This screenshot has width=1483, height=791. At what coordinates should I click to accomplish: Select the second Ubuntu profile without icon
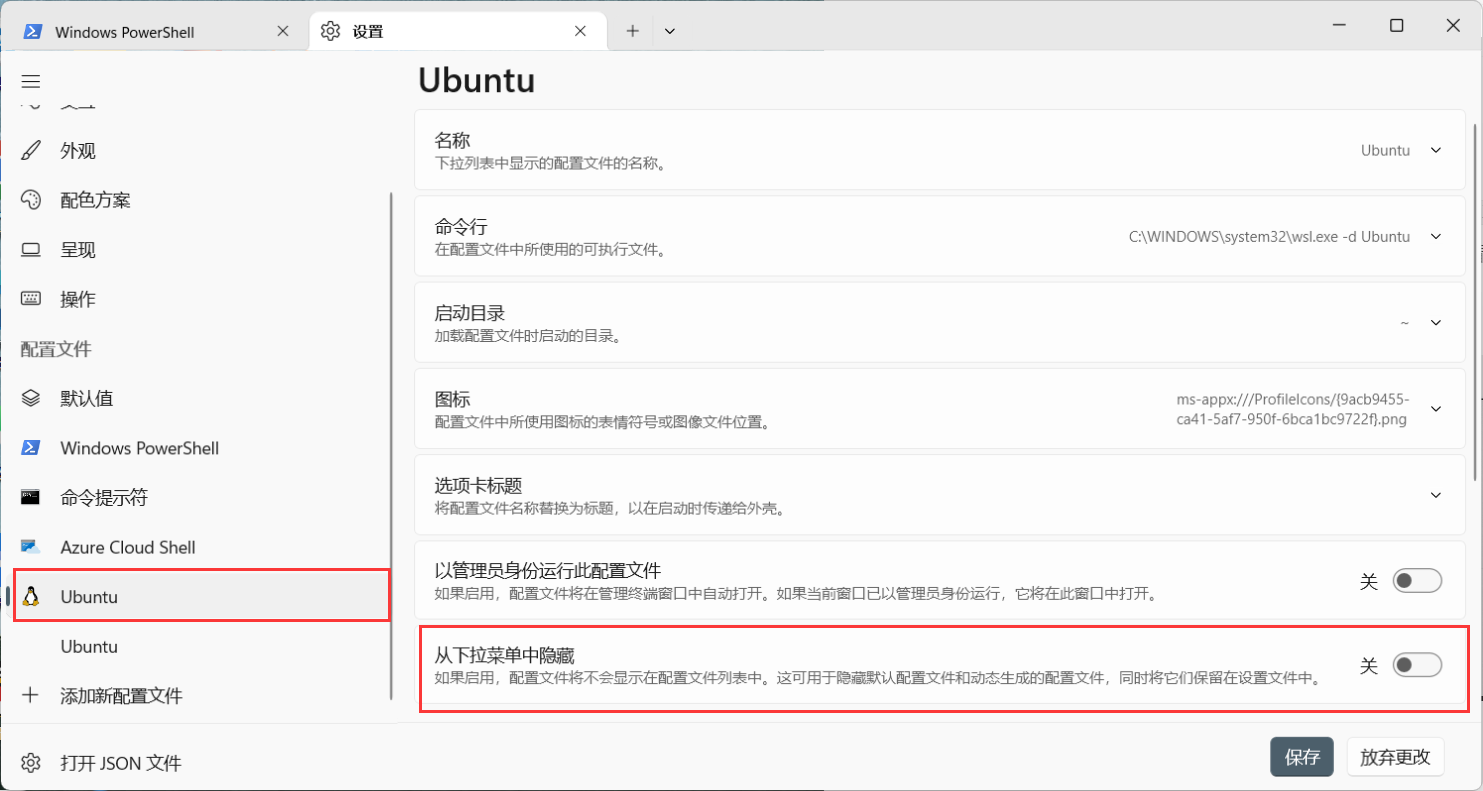coord(200,646)
